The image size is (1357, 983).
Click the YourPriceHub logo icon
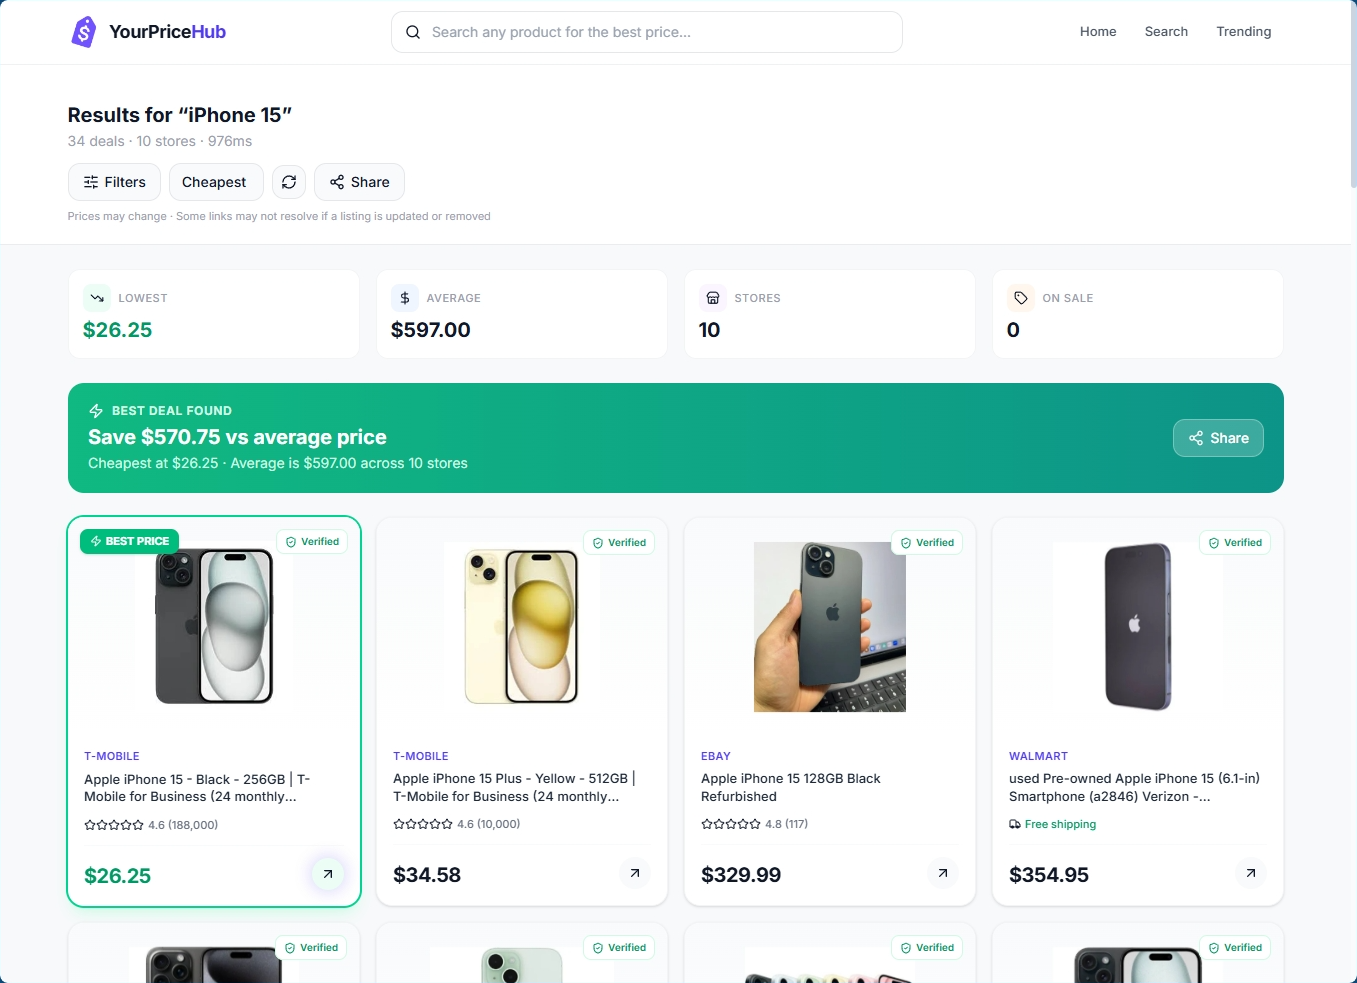tap(84, 31)
